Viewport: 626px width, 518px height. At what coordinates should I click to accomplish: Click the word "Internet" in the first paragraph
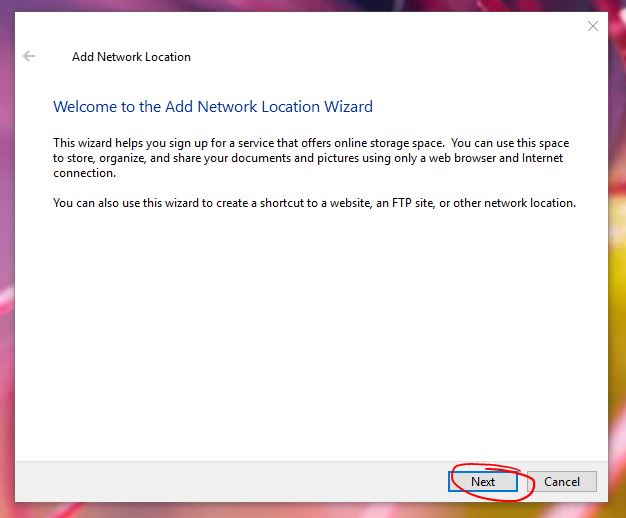(x=541, y=158)
